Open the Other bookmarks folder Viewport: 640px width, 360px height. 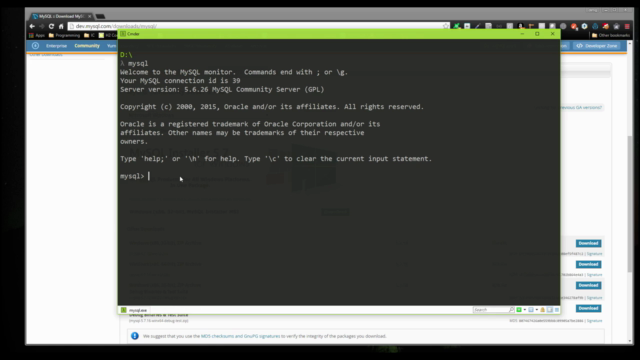point(611,36)
